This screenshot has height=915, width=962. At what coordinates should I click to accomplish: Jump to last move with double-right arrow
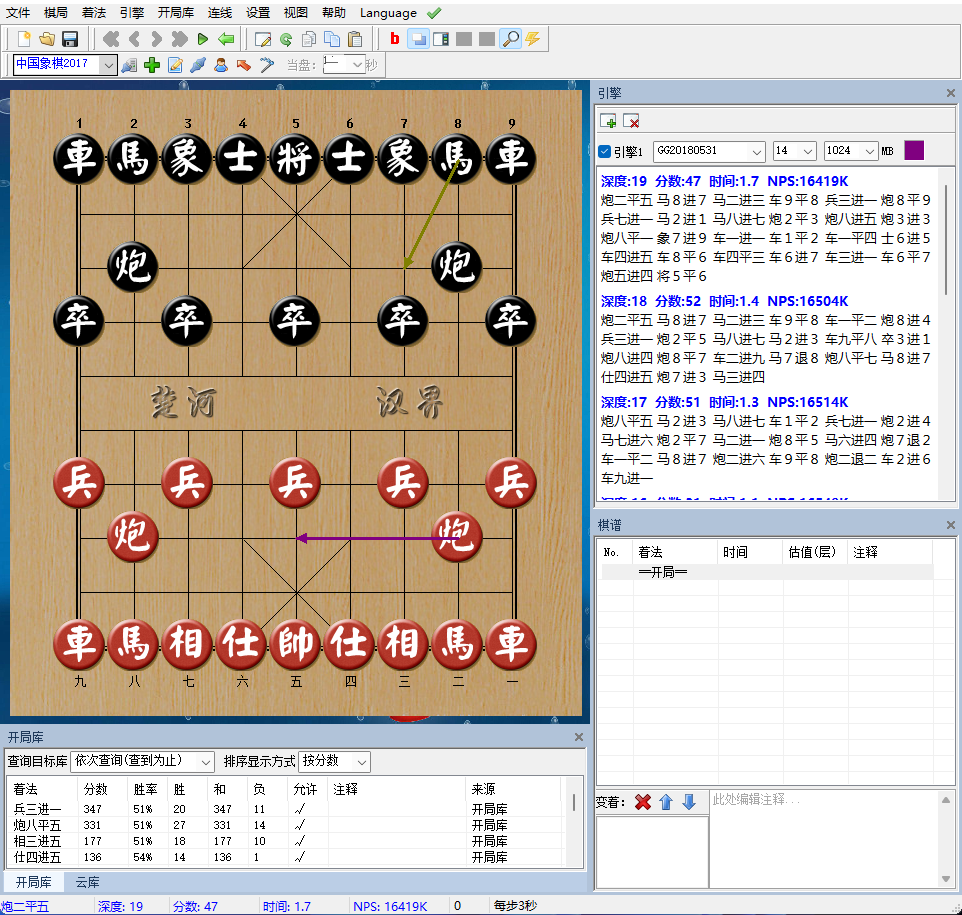[x=179, y=39]
